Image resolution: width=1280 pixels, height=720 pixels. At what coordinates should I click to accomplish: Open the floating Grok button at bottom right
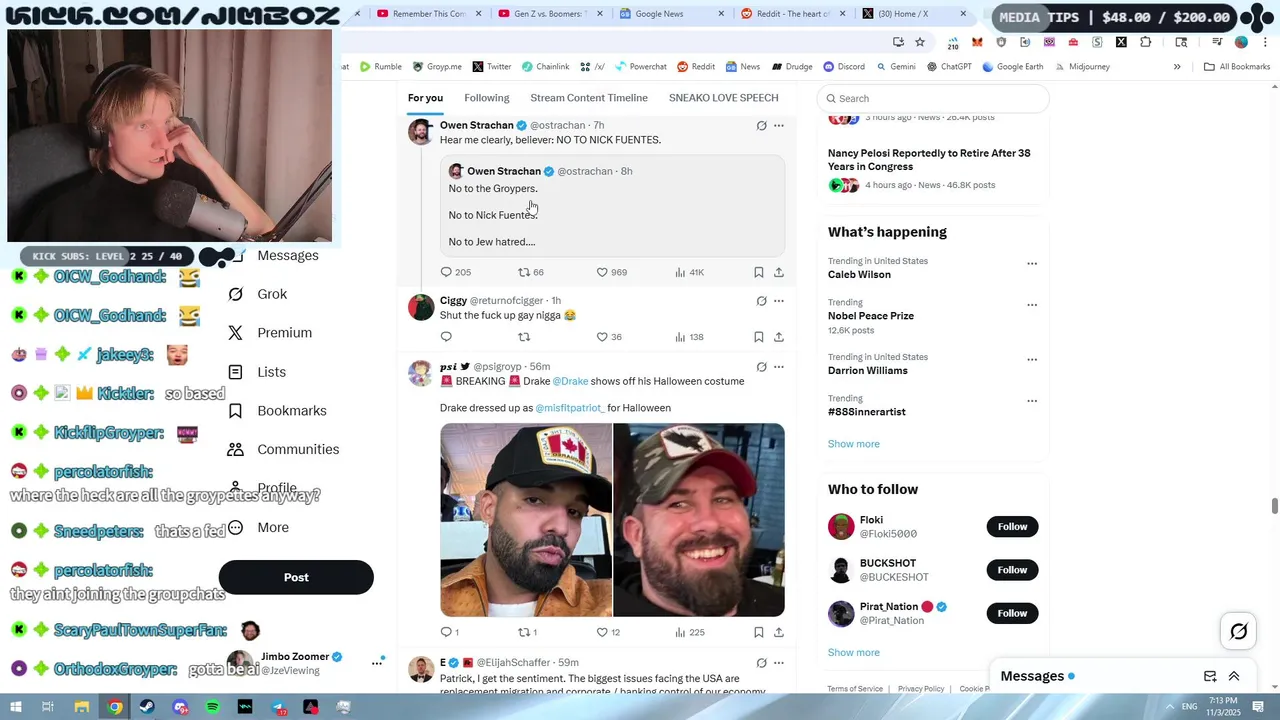tap(1238, 631)
